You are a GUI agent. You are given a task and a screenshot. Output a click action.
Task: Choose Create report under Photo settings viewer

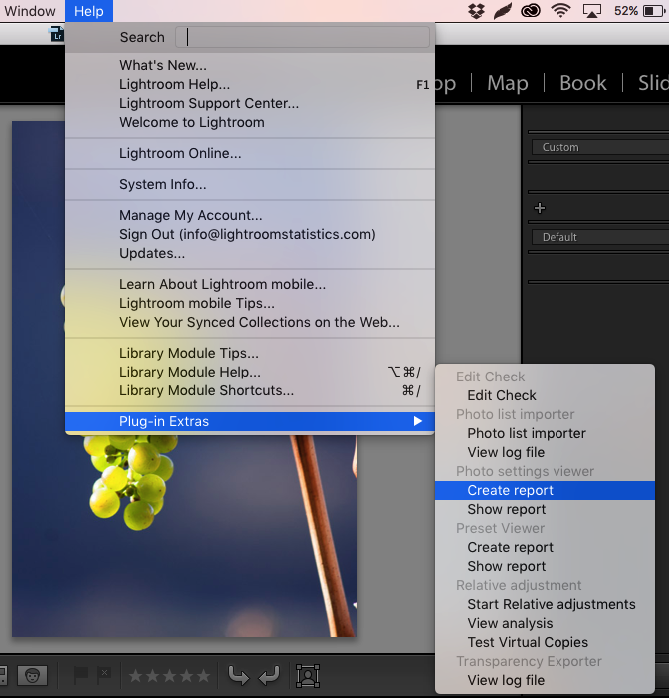pyautogui.click(x=545, y=490)
